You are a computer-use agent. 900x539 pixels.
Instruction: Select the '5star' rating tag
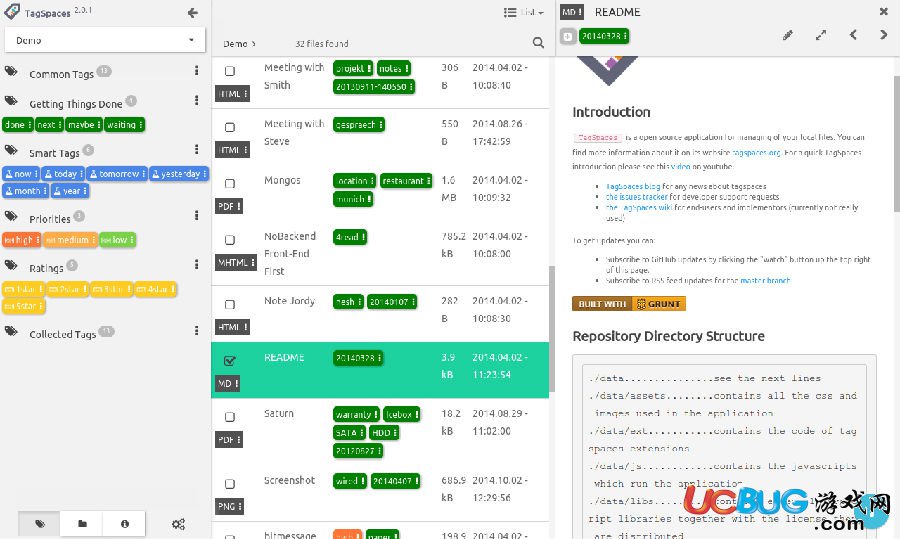[x=24, y=306]
